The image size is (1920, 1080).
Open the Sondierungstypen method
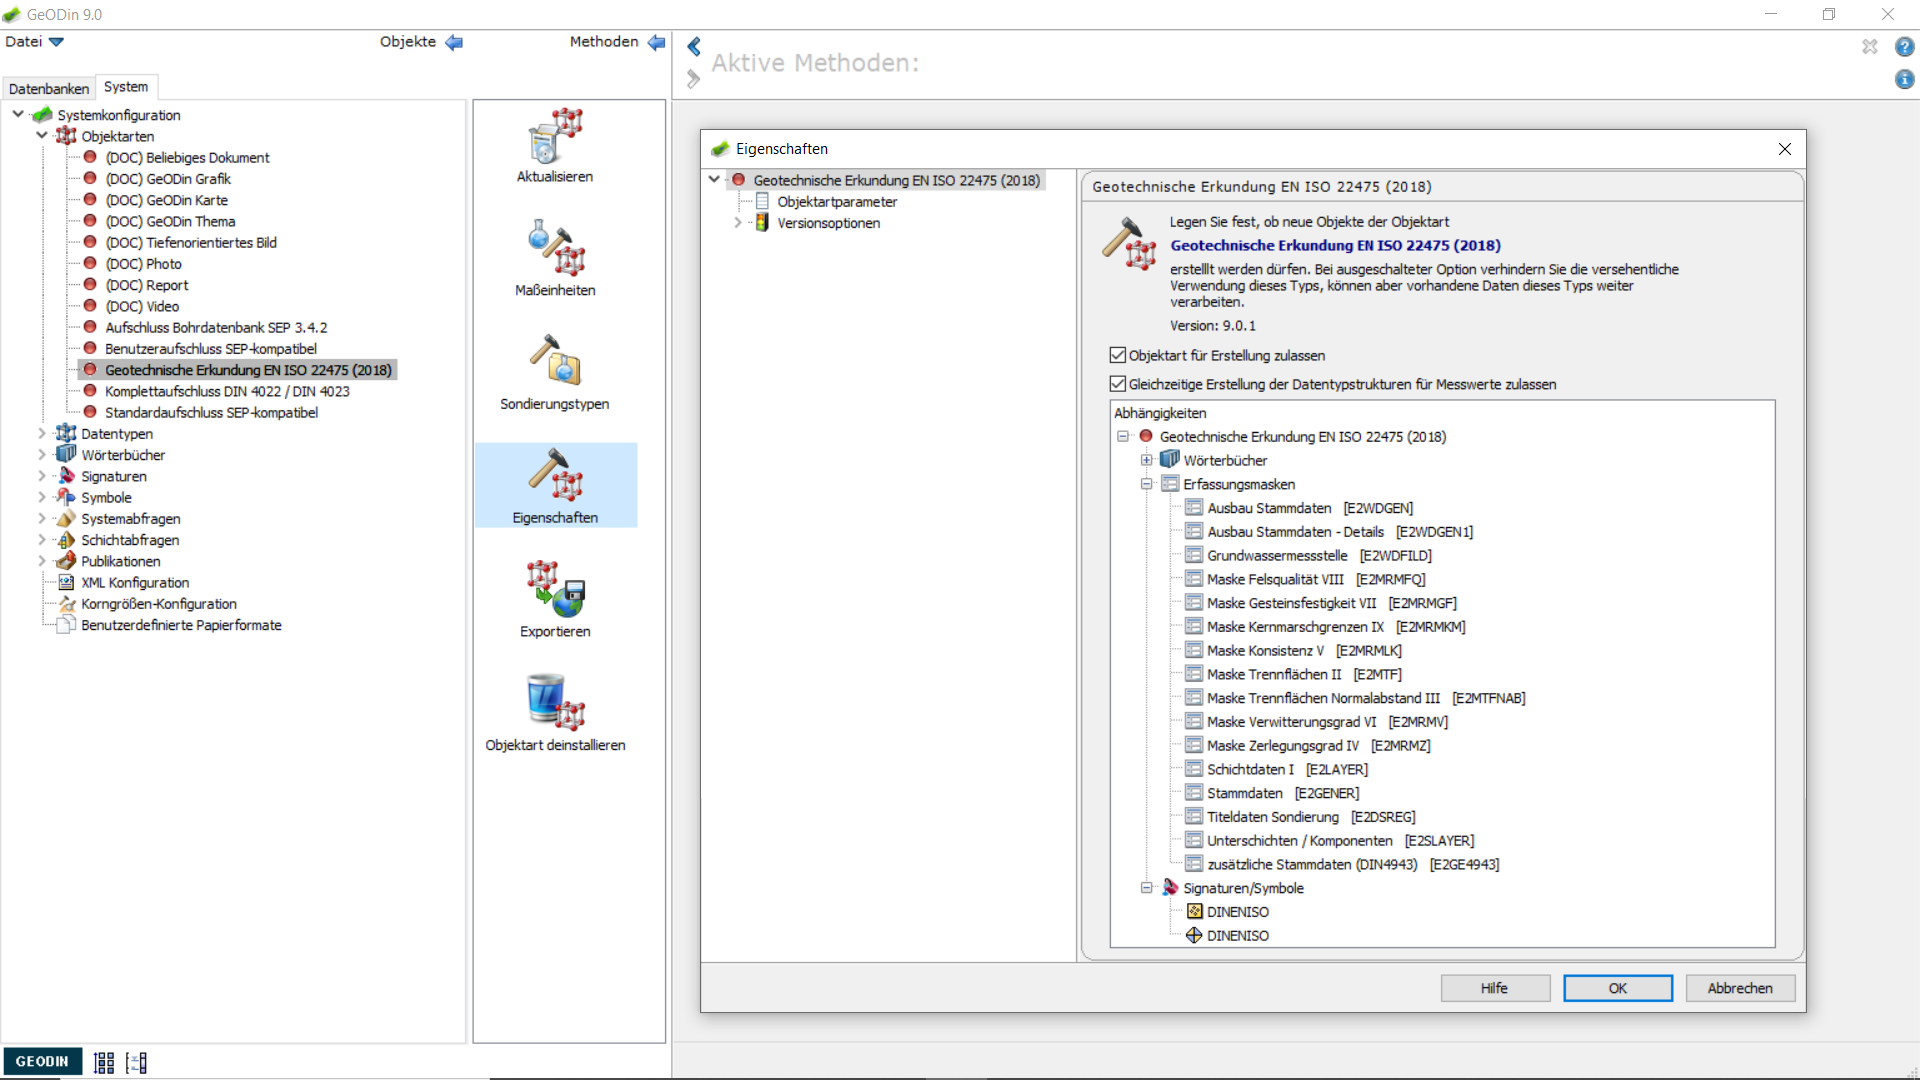click(555, 373)
